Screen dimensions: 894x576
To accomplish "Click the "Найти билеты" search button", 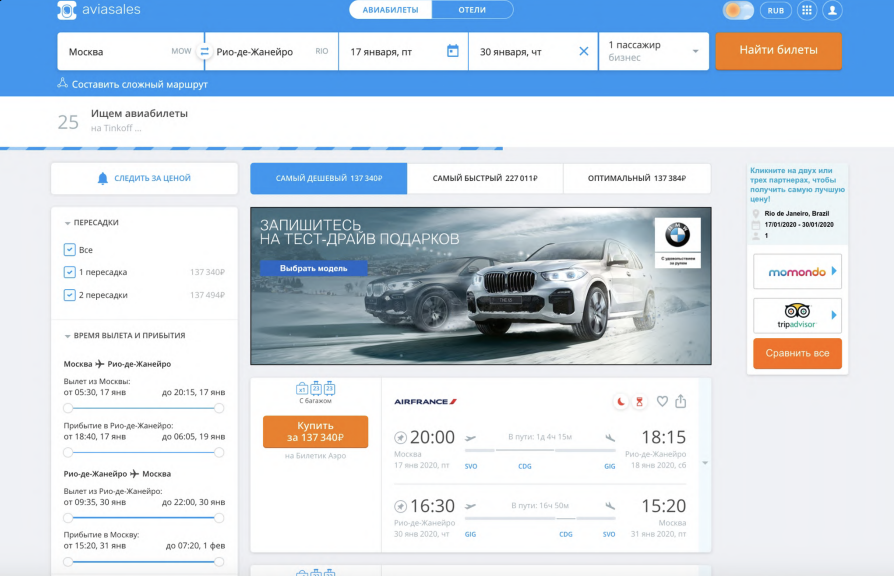I will [x=778, y=50].
